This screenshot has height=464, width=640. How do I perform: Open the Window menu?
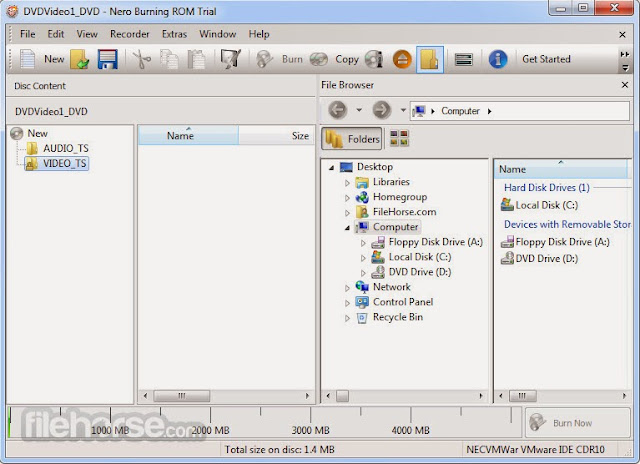point(218,34)
